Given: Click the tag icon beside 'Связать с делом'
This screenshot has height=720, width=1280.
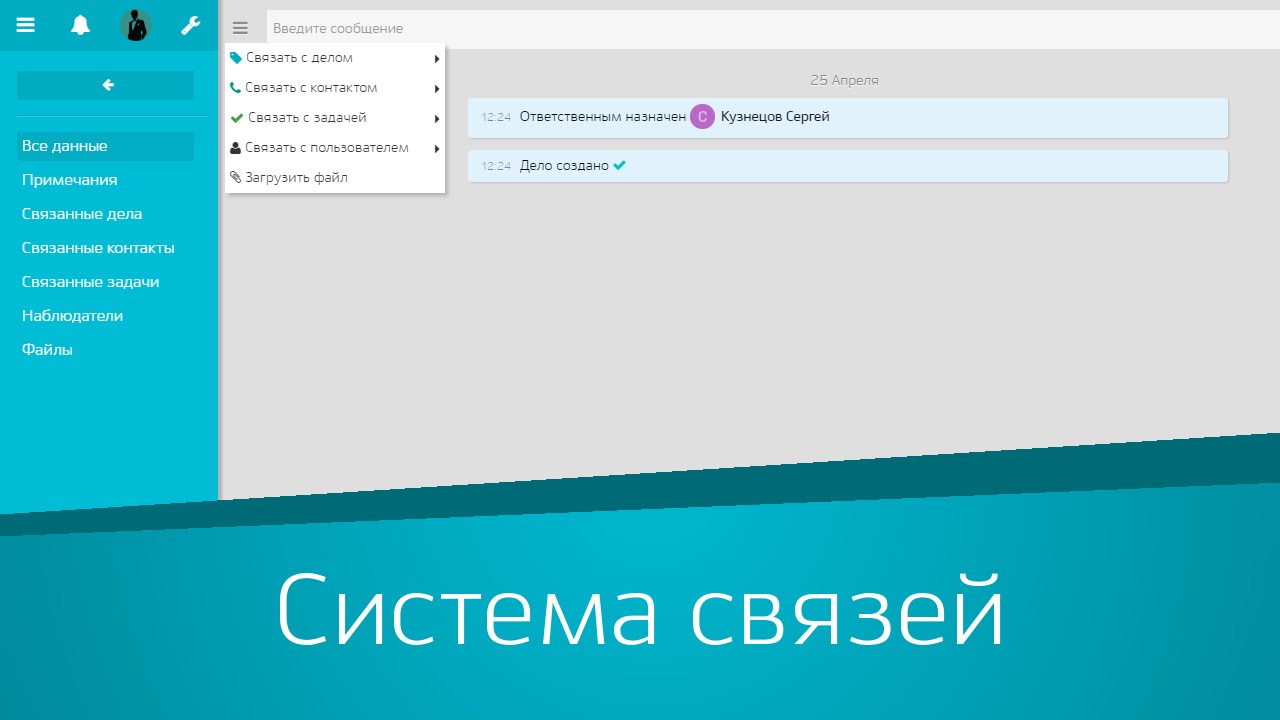Looking at the screenshot, I should (x=234, y=57).
